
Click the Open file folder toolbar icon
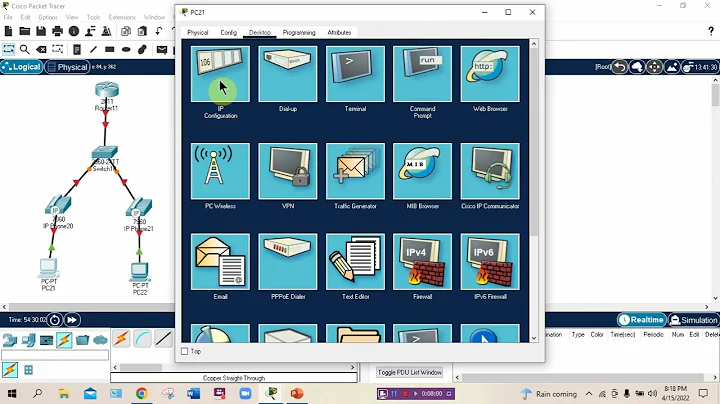pyautogui.click(x=25, y=31)
